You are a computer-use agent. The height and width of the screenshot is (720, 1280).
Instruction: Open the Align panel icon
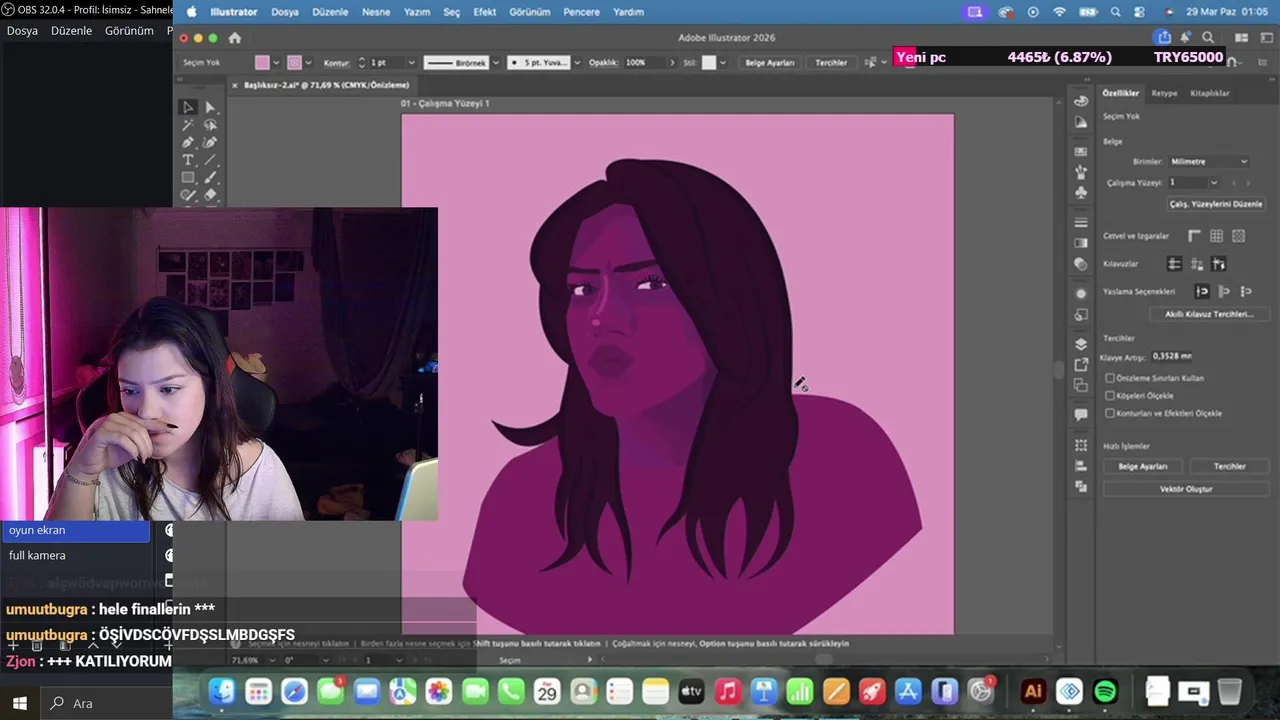(1081, 466)
